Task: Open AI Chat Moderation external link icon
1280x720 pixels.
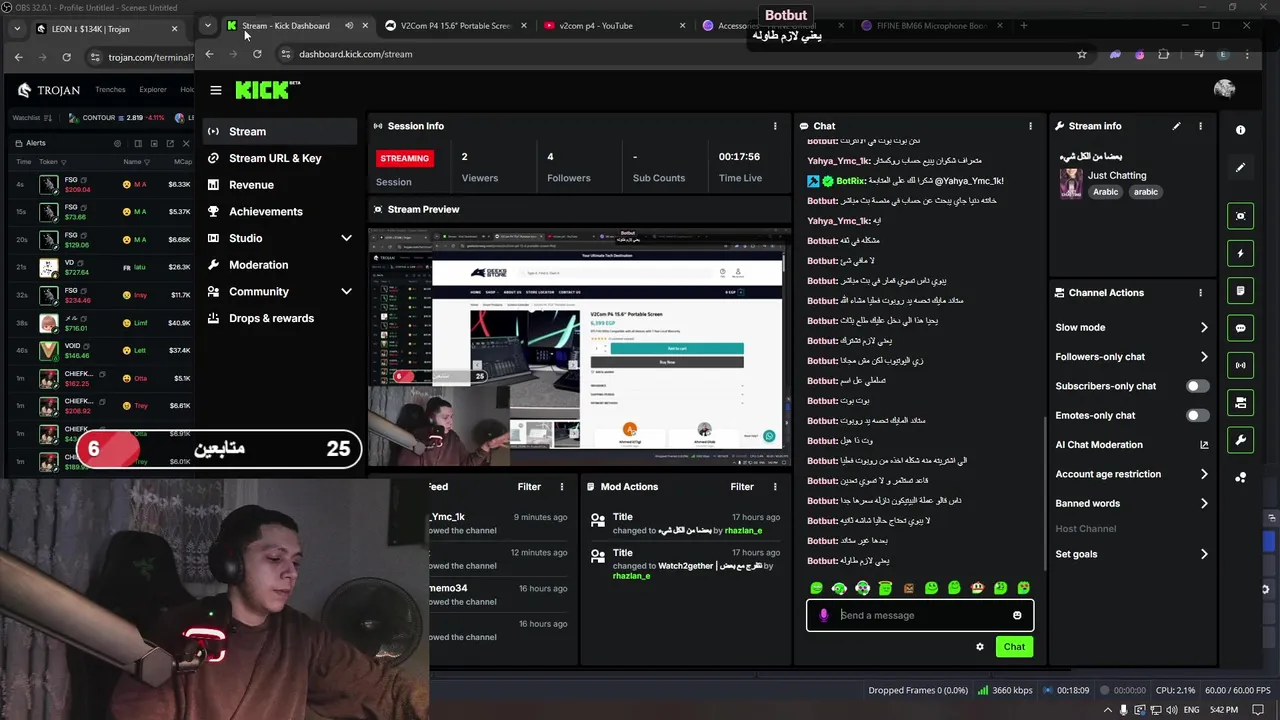Action: click(x=1204, y=445)
